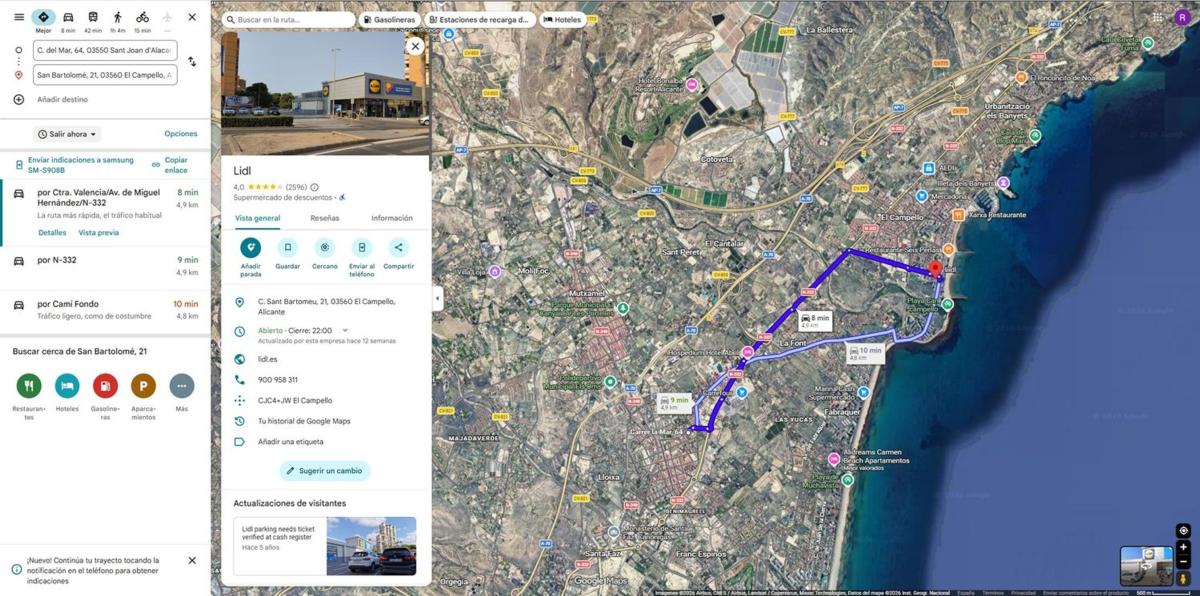Click Sugerir un cambio button
This screenshot has height=596, width=1200.
[x=325, y=471]
